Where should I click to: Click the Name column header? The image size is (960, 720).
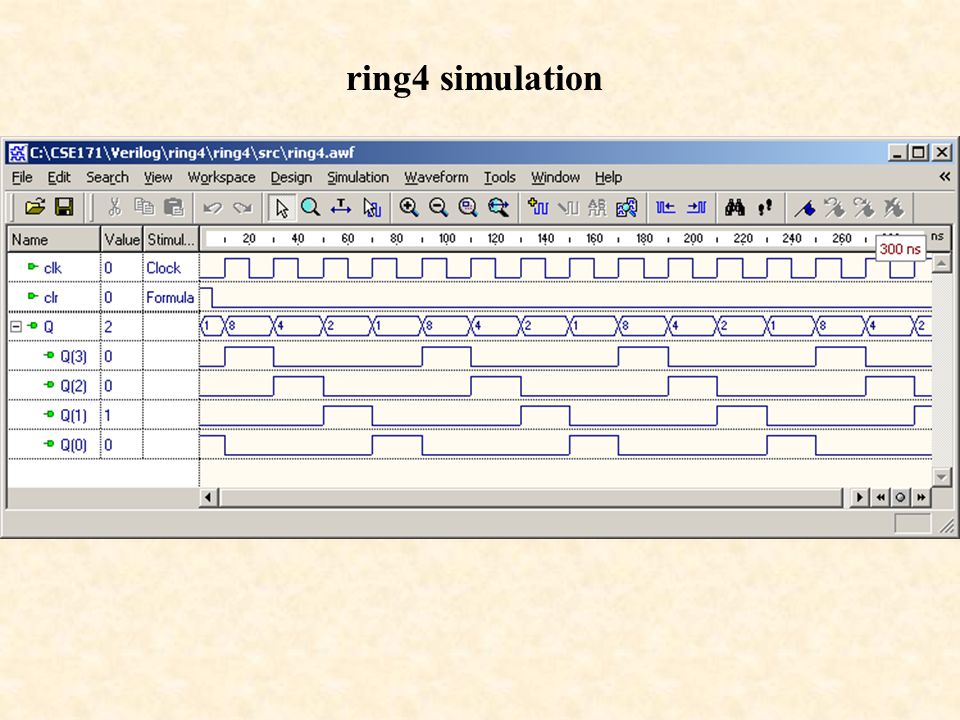pos(53,239)
